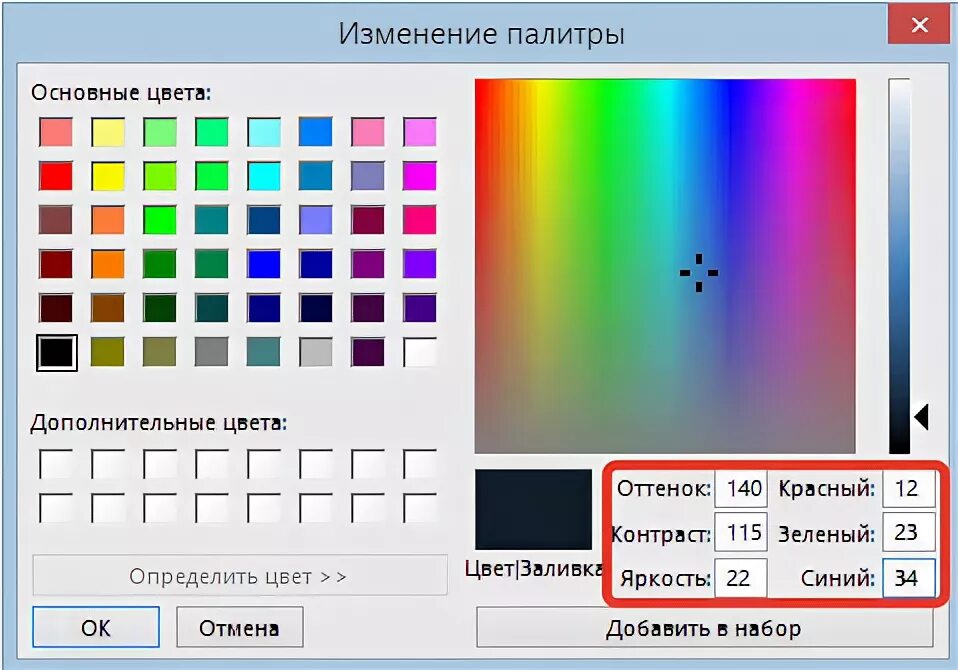Select the black basic color swatch
The width and height of the screenshot is (958, 670).
pyautogui.click(x=56, y=352)
